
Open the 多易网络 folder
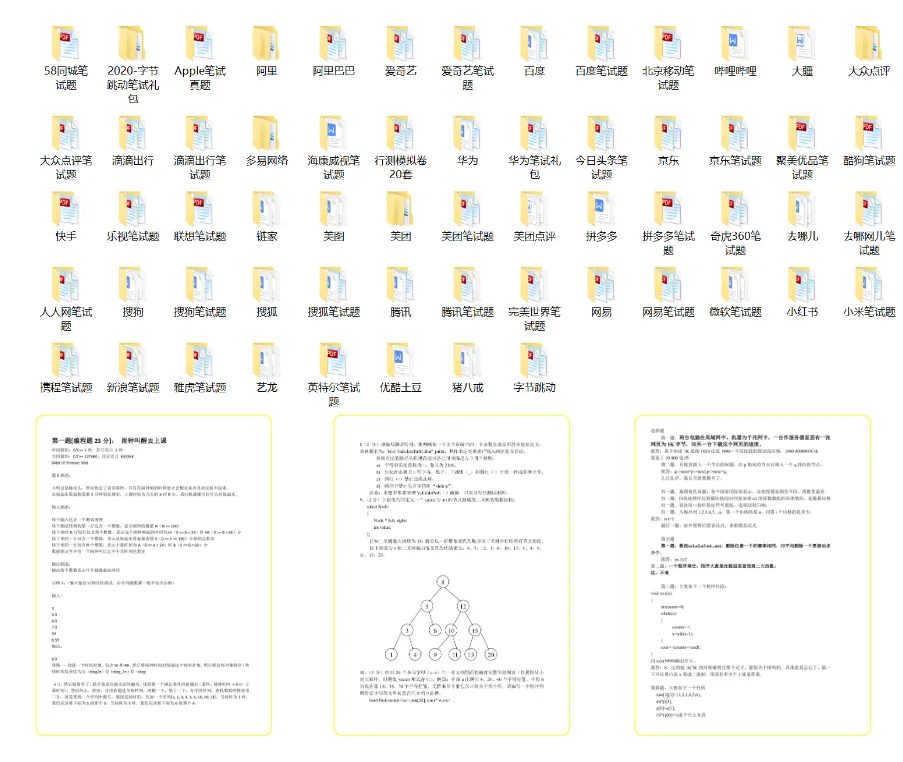pyautogui.click(x=267, y=133)
